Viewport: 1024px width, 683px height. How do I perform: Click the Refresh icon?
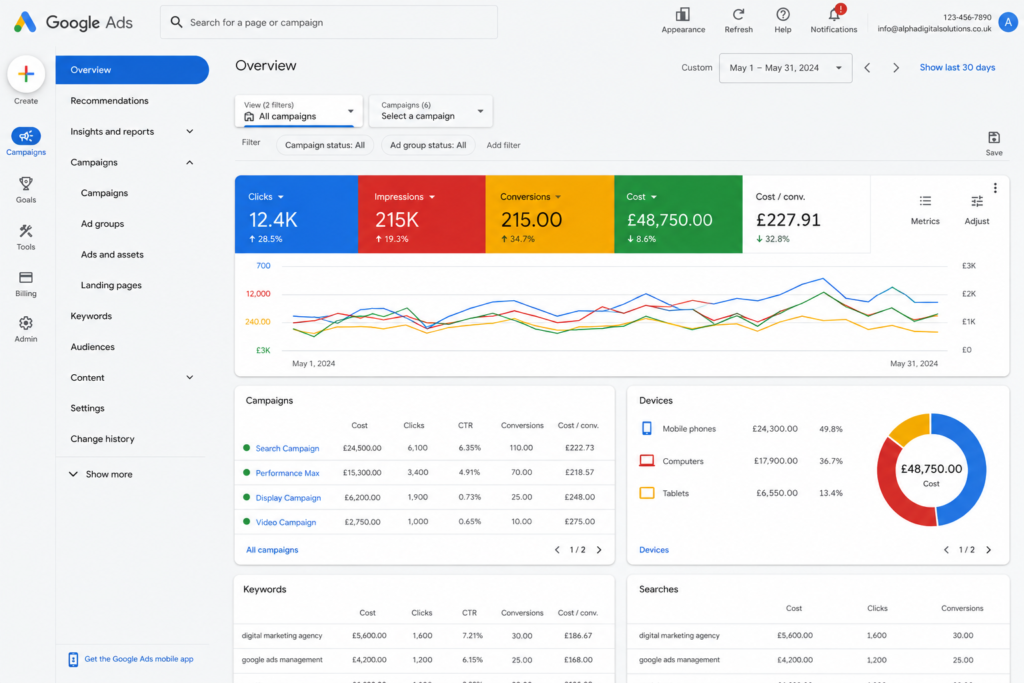[738, 14]
